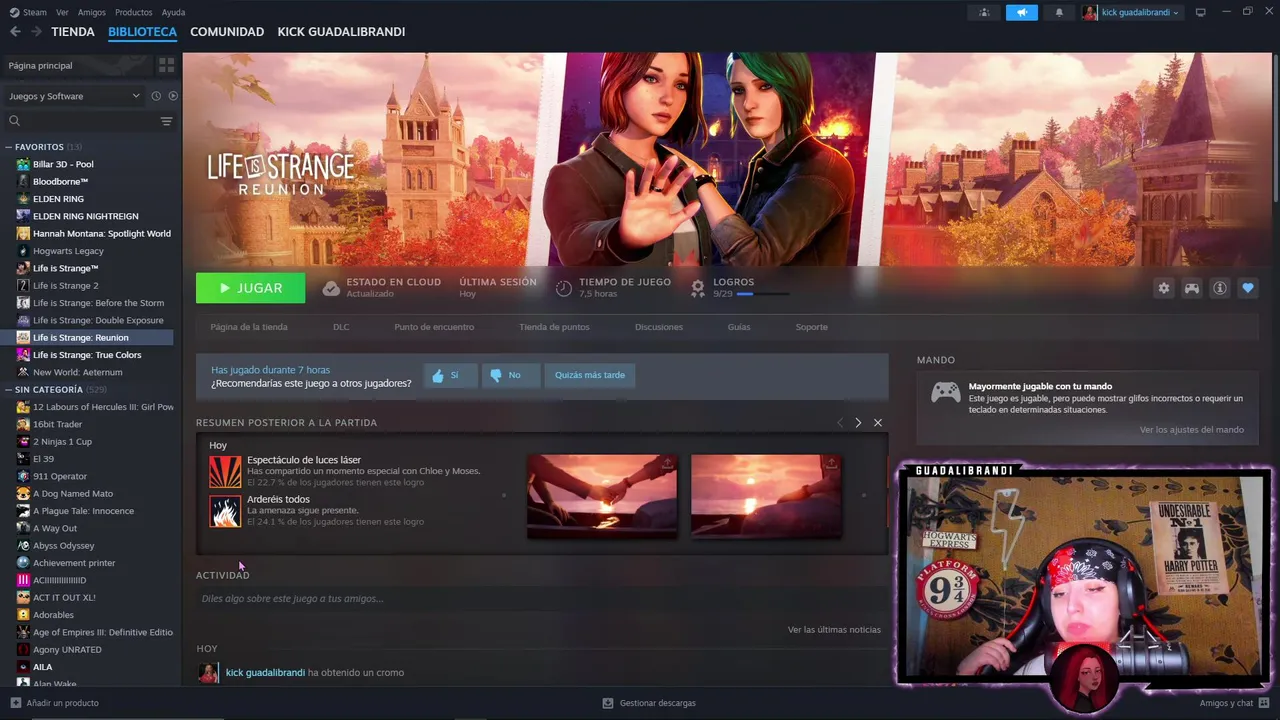
Task: Go to next post-game summary item
Action: [x=858, y=423]
